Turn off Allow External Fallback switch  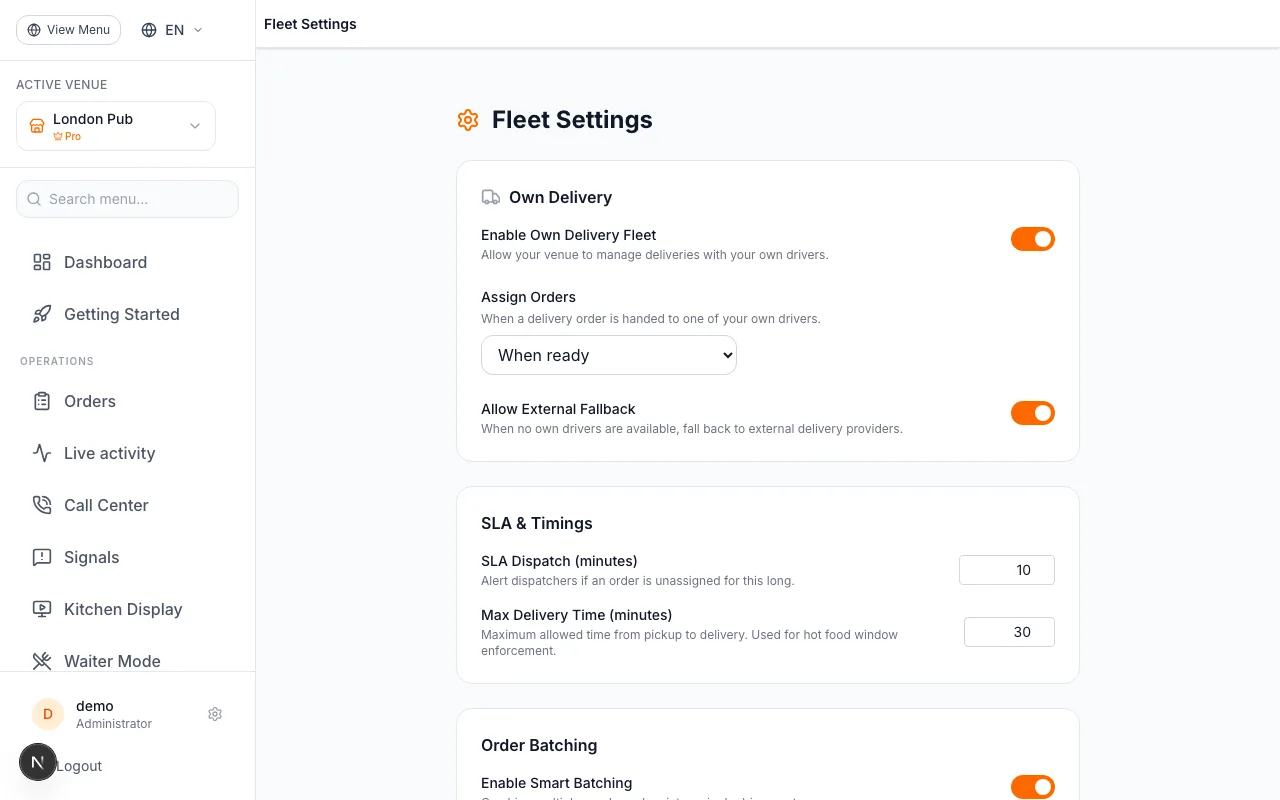1033,413
